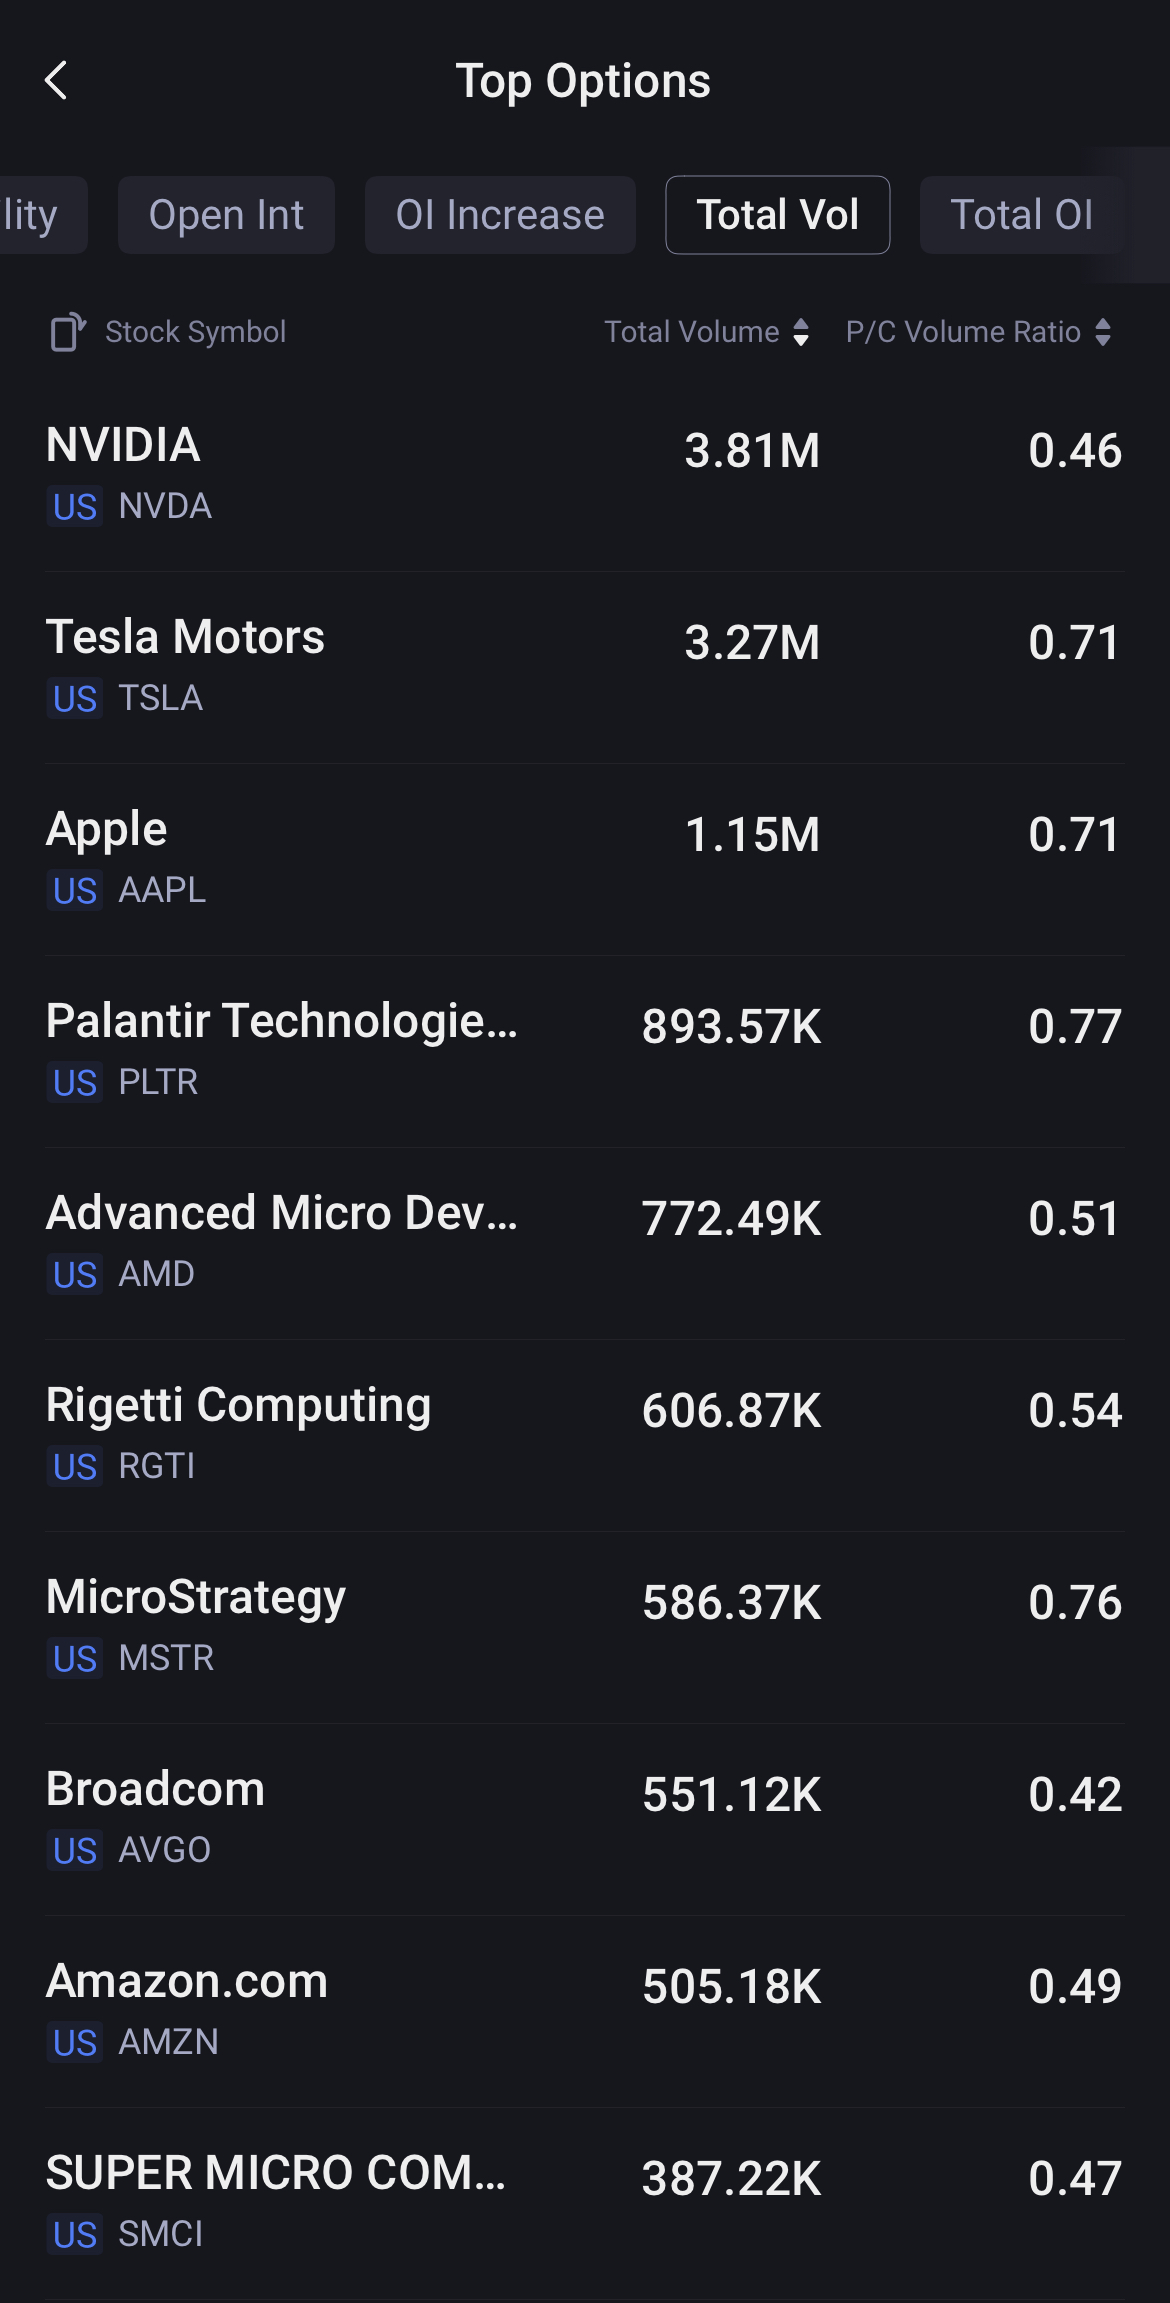Image resolution: width=1170 pixels, height=2303 pixels.
Task: Sort by Total Volume arrows
Action: (x=800, y=332)
